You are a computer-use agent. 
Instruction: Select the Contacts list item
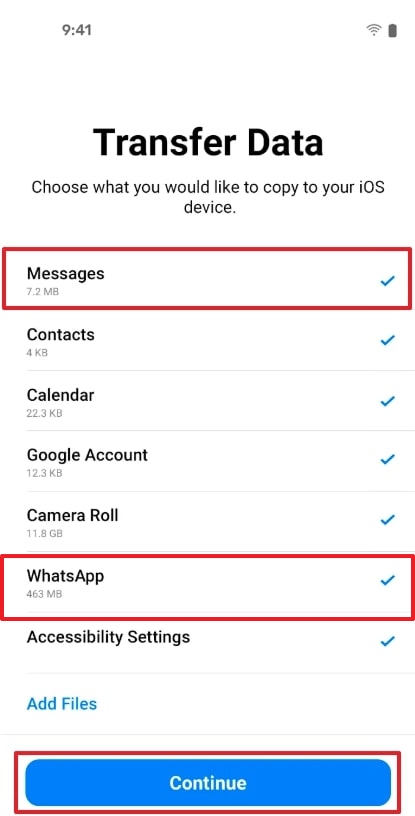(207, 341)
